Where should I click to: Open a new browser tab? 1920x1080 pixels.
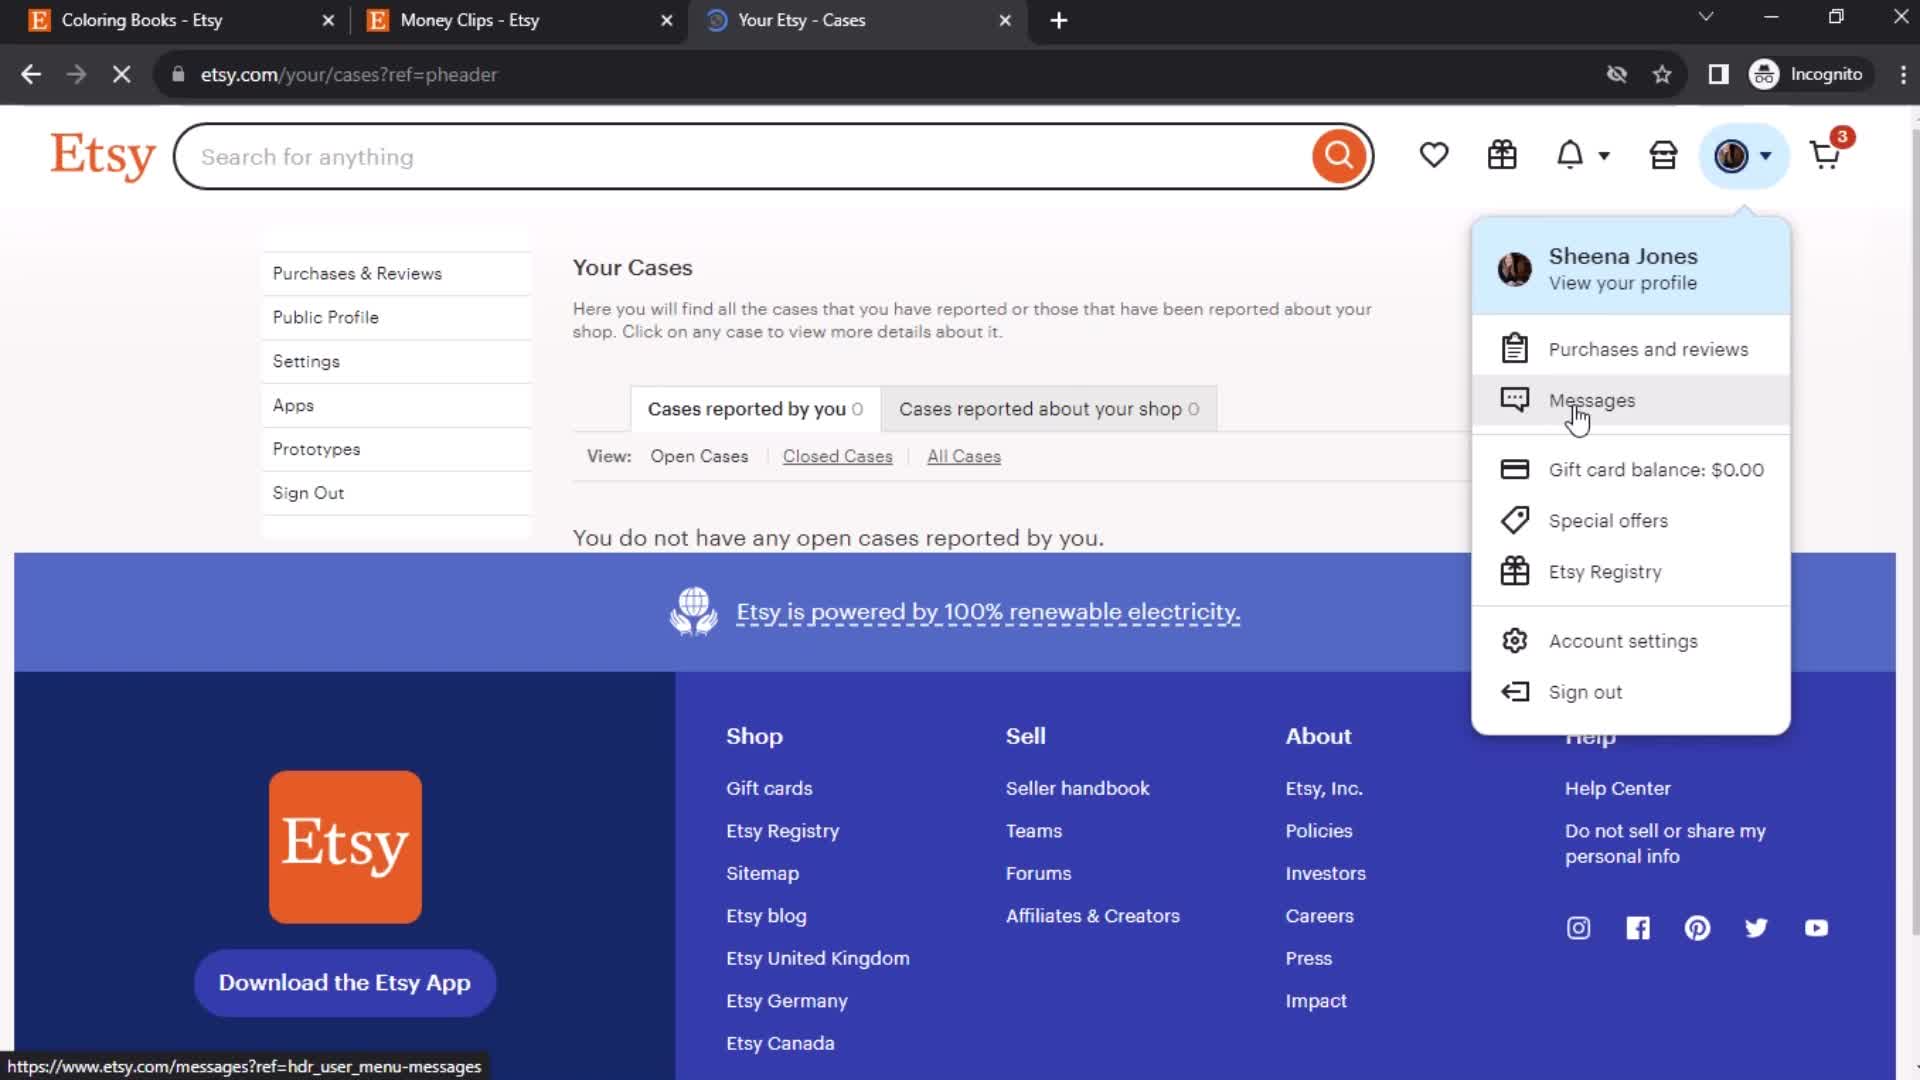click(x=1059, y=20)
